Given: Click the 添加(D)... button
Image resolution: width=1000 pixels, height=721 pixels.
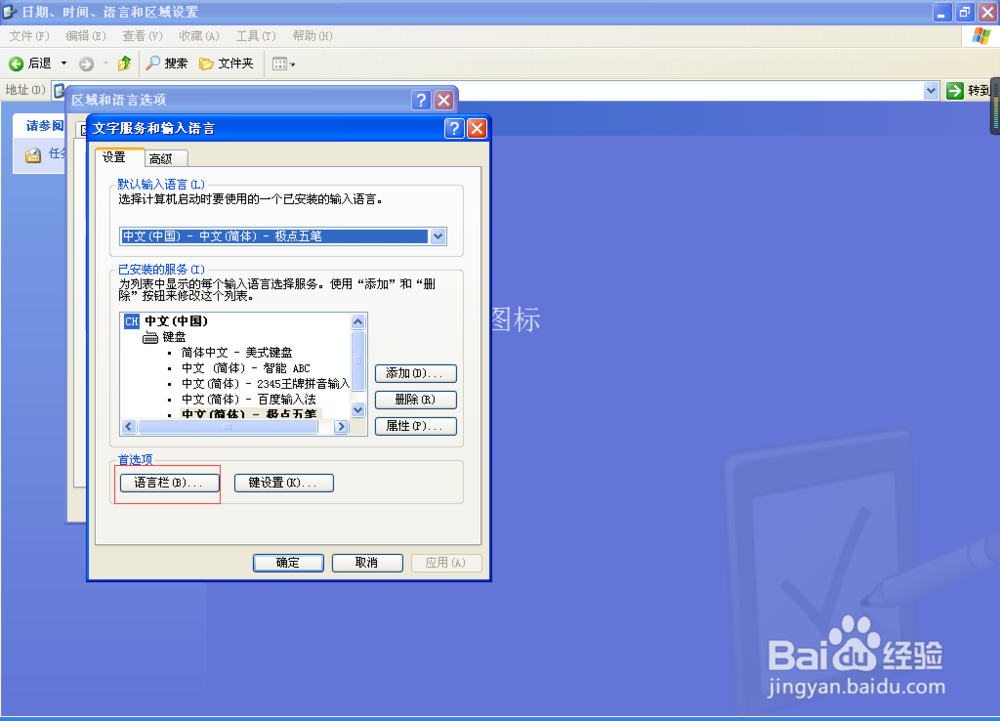Looking at the screenshot, I should point(416,373).
